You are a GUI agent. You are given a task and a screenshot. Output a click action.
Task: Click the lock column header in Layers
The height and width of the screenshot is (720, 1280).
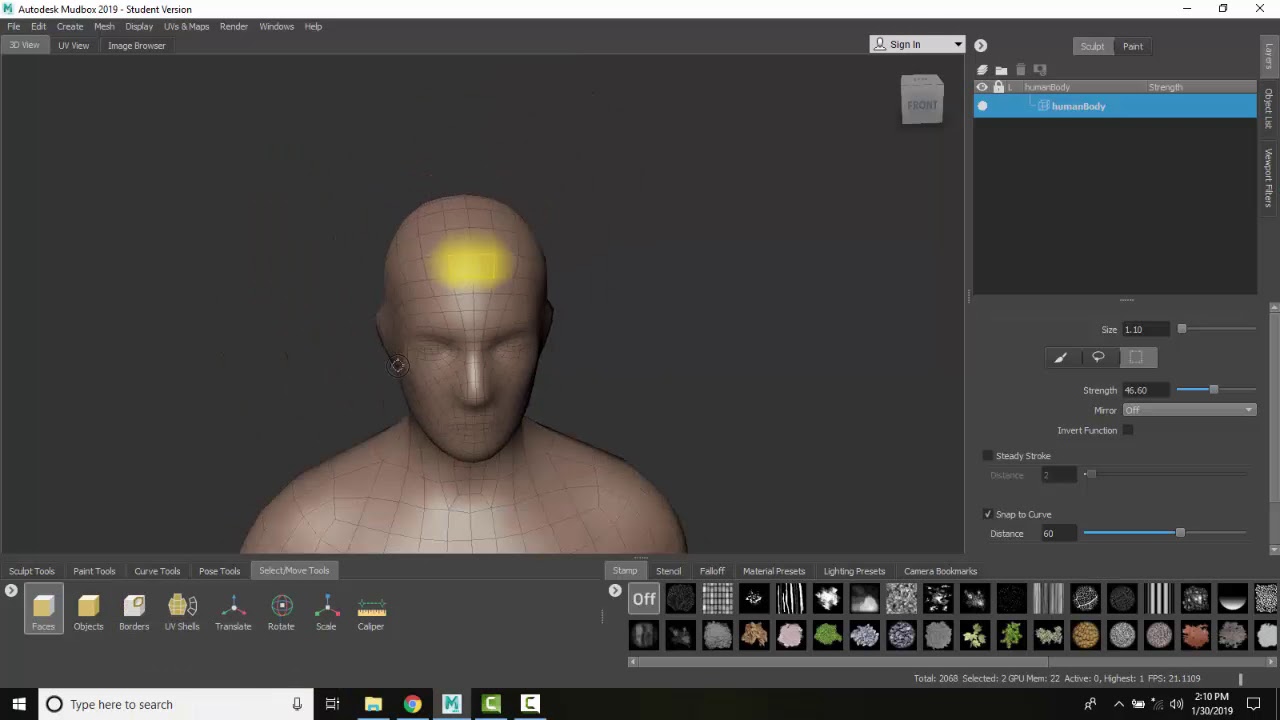pos(998,87)
